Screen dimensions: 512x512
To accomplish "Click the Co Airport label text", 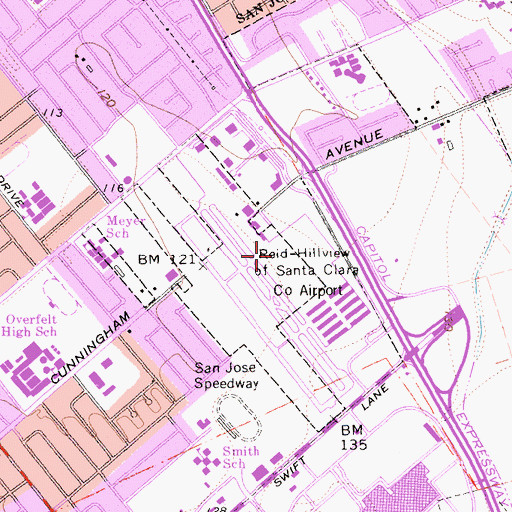I will (x=308, y=290).
